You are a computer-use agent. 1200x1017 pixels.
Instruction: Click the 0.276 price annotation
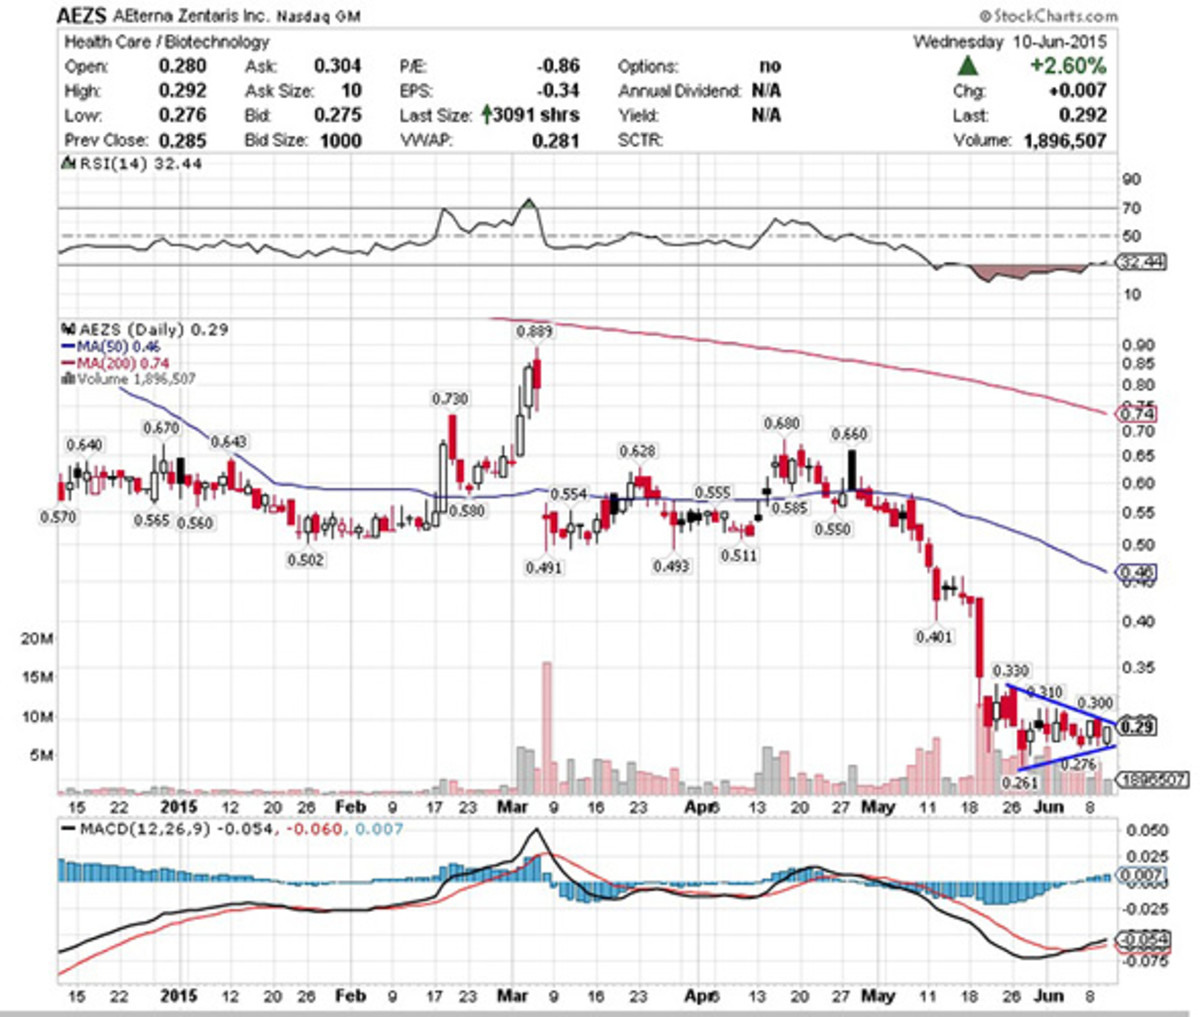[x=1078, y=764]
